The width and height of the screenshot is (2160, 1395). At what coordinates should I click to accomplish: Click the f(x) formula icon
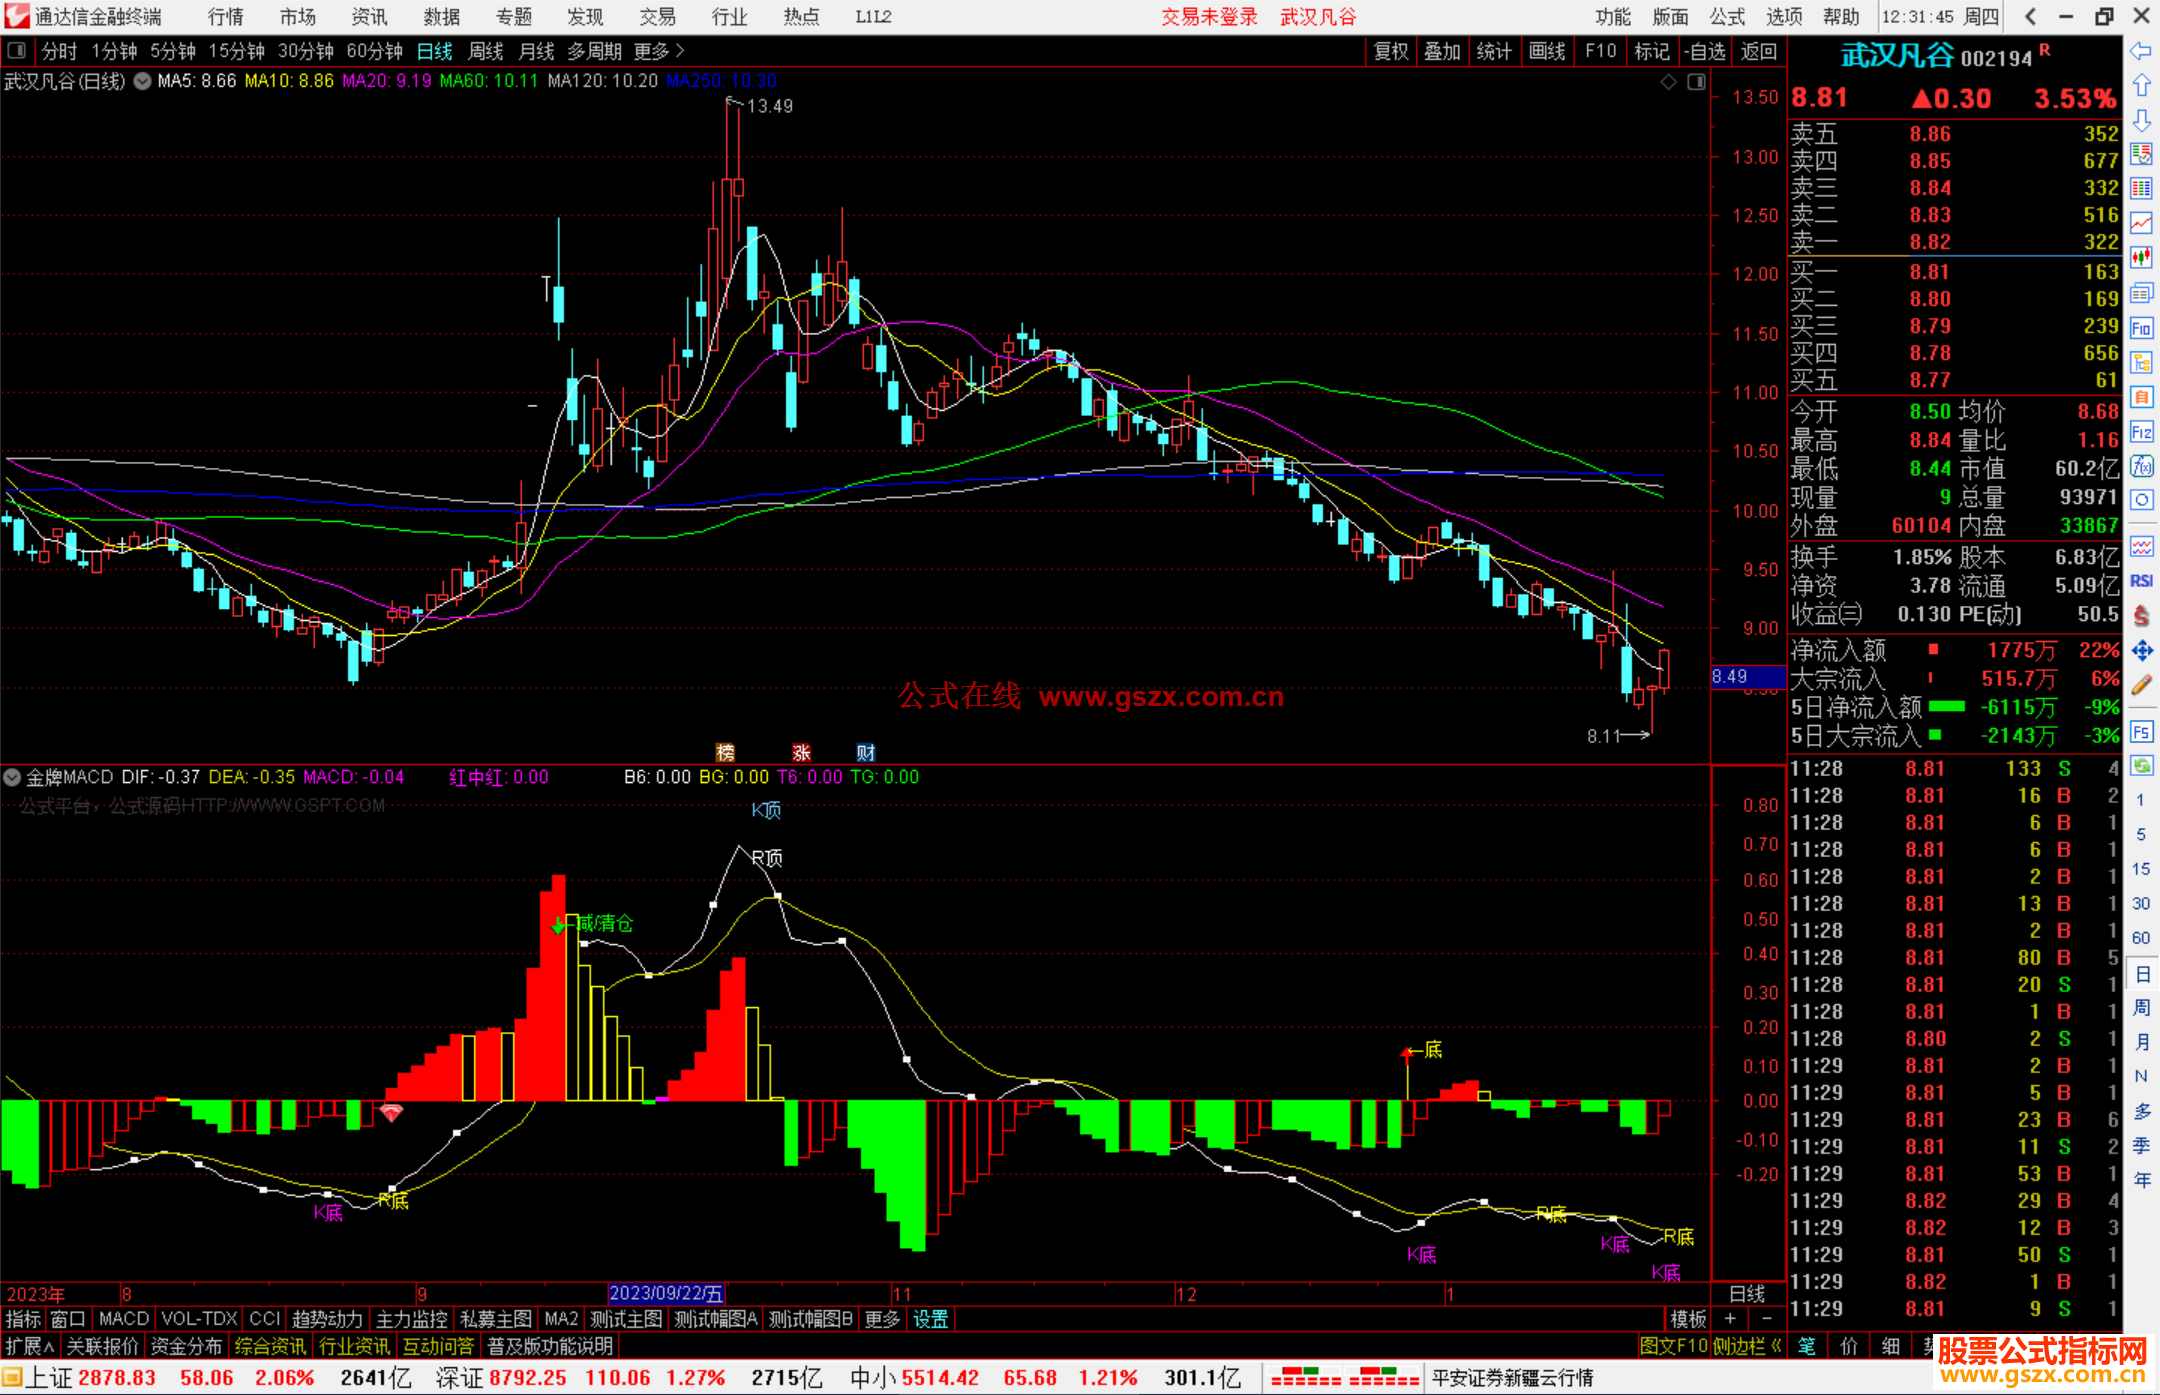(x=2141, y=466)
